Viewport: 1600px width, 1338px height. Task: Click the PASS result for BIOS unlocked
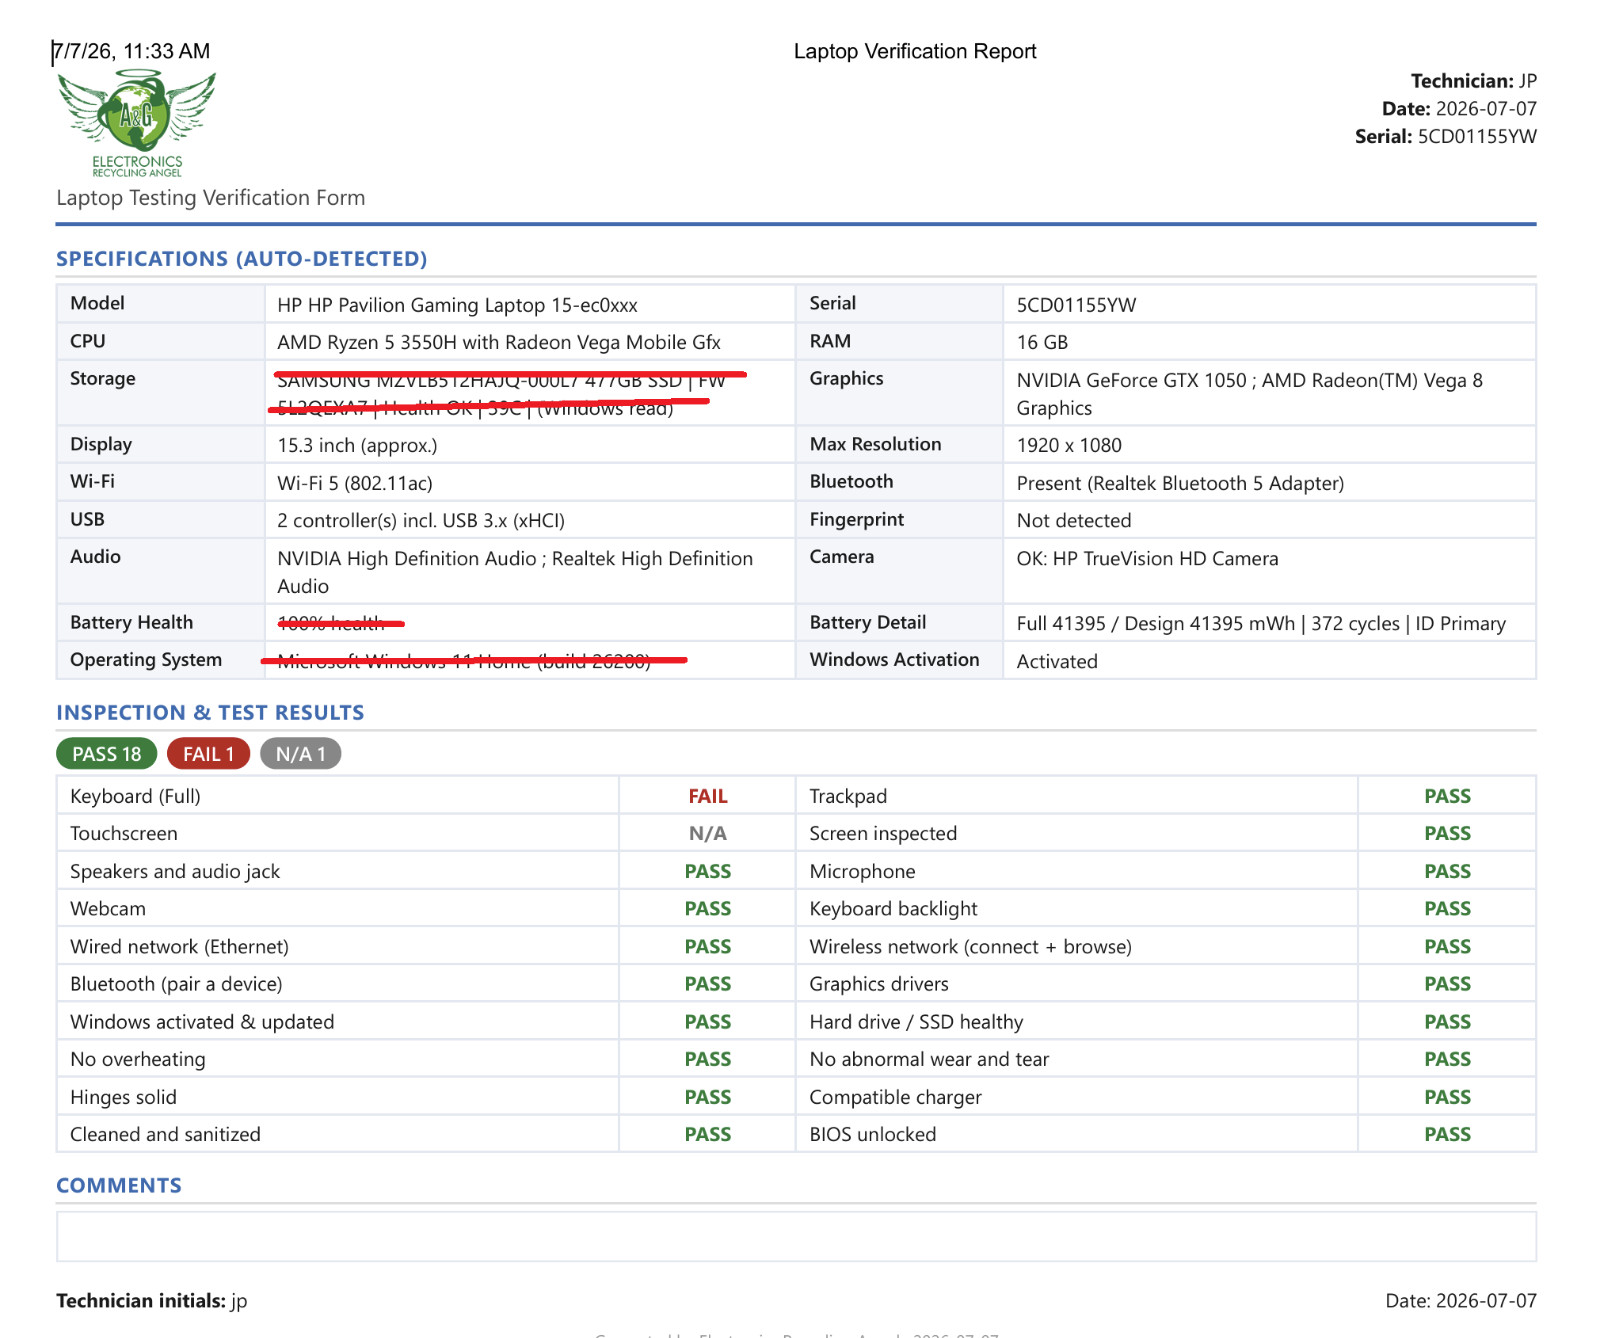[1447, 1134]
